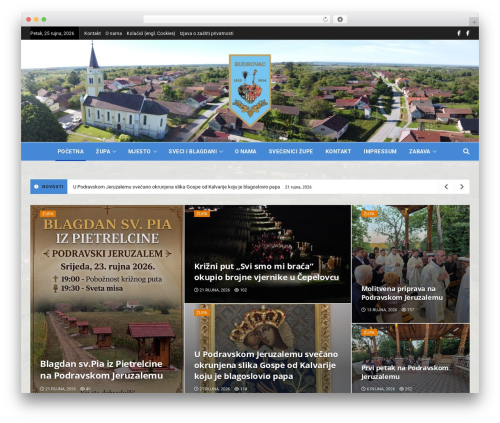Click the Budrovac crest logo

point(250,90)
